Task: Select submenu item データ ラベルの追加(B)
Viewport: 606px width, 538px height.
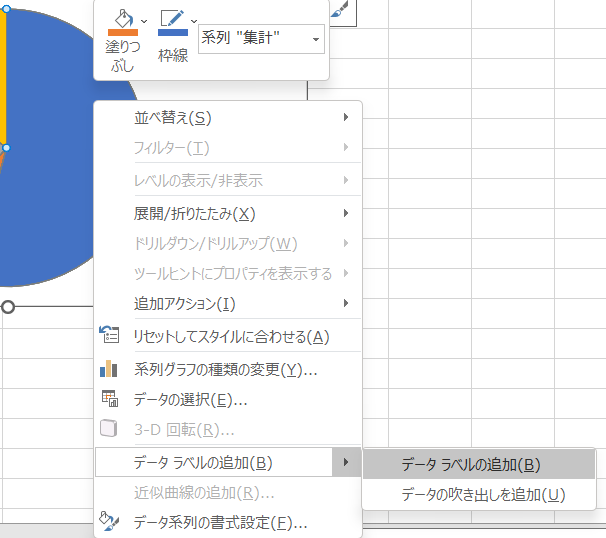Action: coord(478,465)
